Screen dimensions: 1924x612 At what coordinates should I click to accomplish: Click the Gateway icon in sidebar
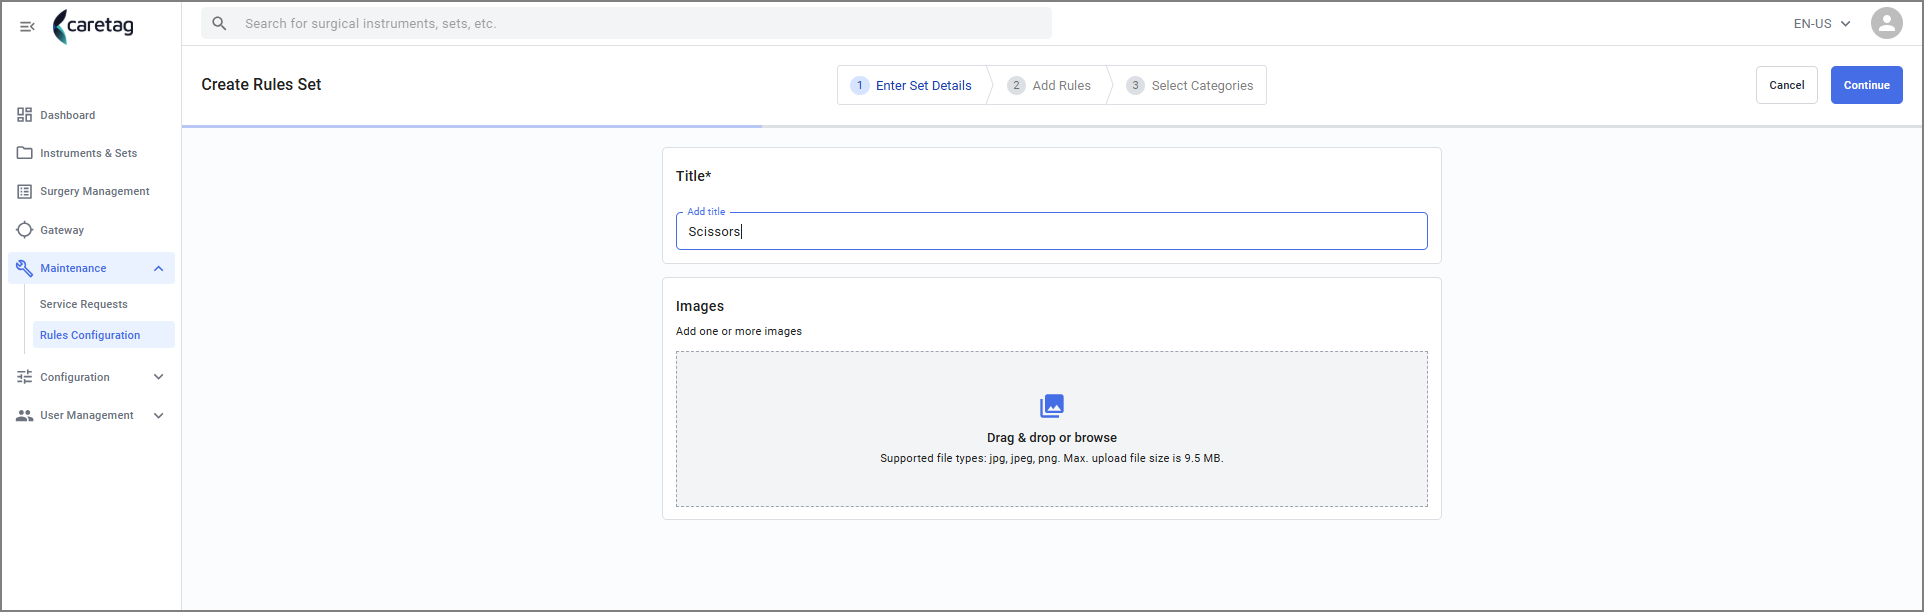pyautogui.click(x=25, y=230)
